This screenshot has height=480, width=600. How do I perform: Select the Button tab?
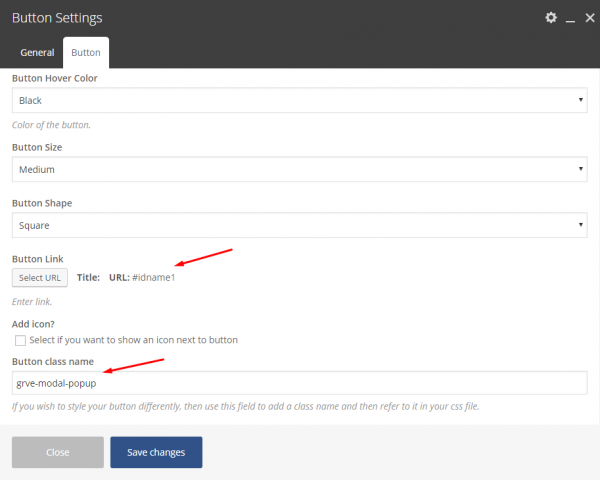click(x=85, y=52)
